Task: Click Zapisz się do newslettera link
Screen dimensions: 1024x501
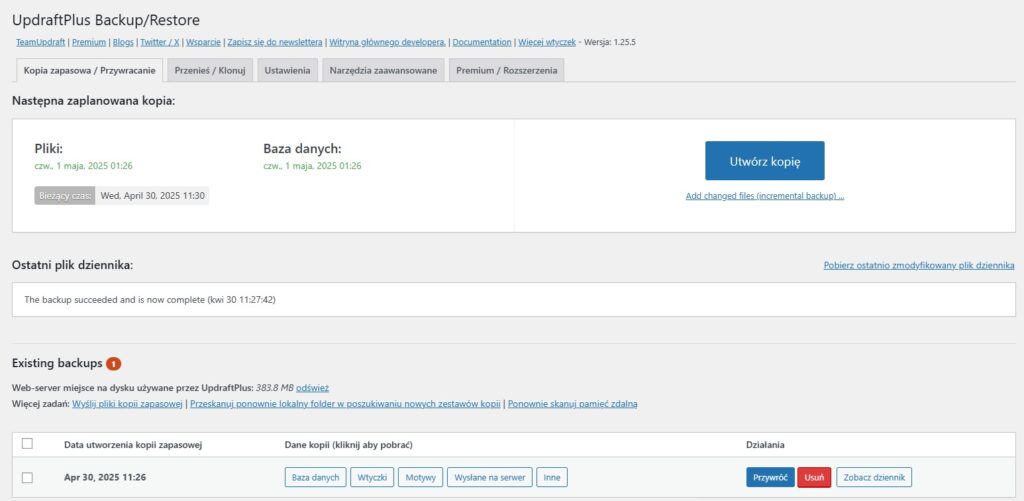Action: tap(275, 42)
